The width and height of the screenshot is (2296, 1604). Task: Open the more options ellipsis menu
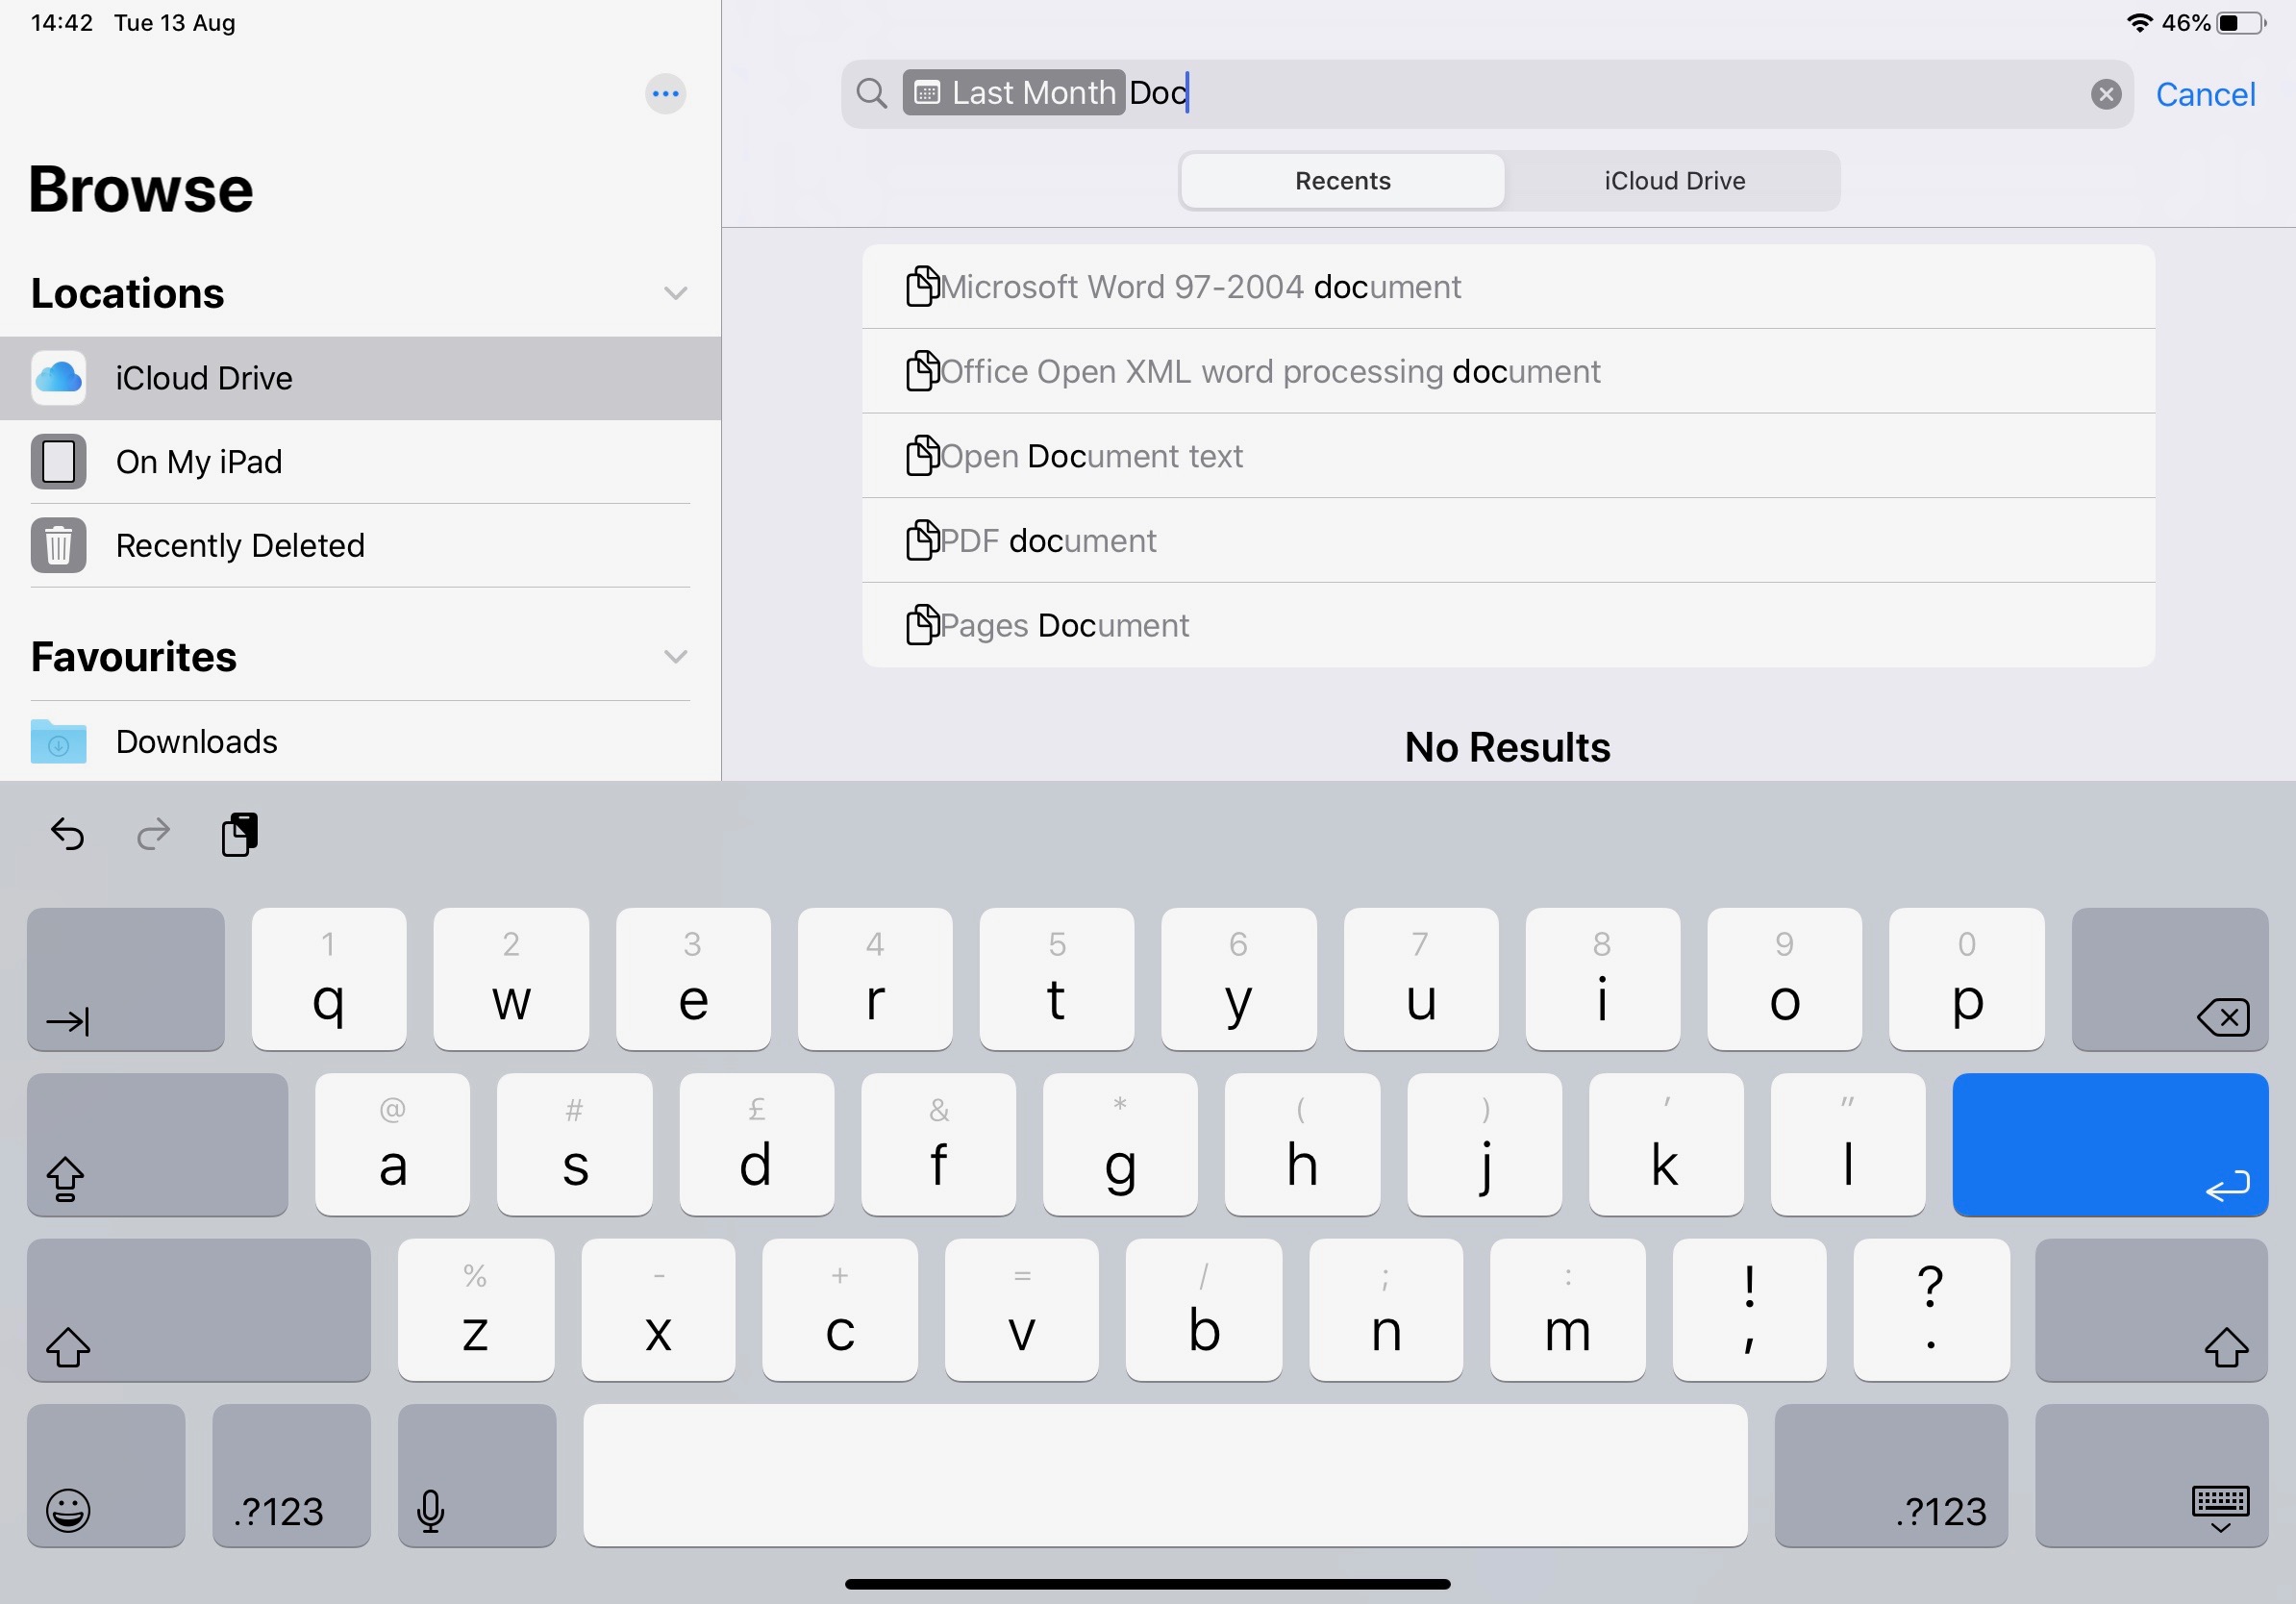665,94
